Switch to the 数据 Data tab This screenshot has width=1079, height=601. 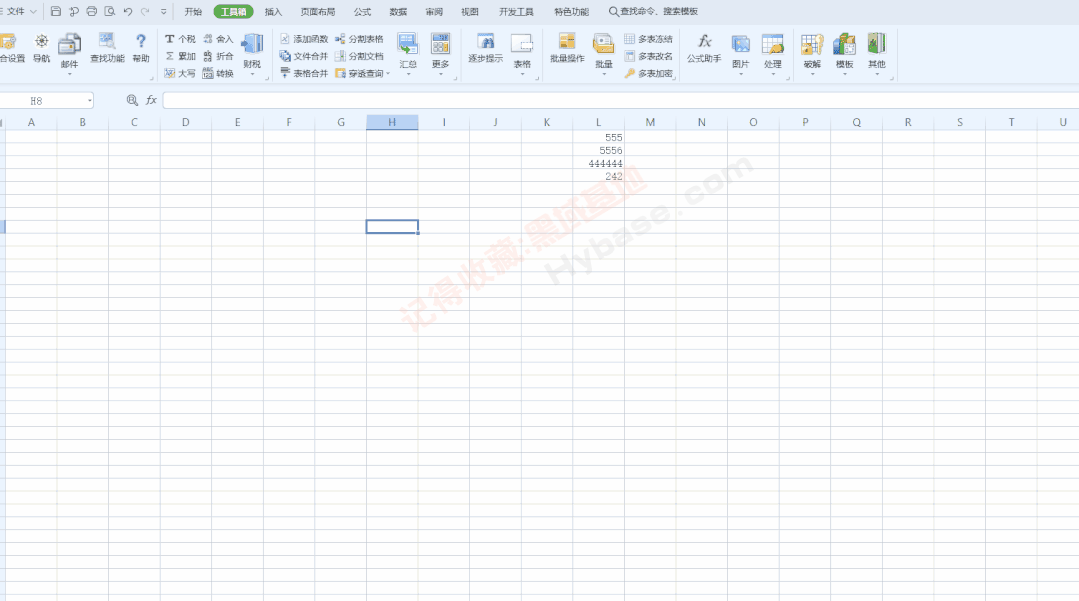(398, 12)
